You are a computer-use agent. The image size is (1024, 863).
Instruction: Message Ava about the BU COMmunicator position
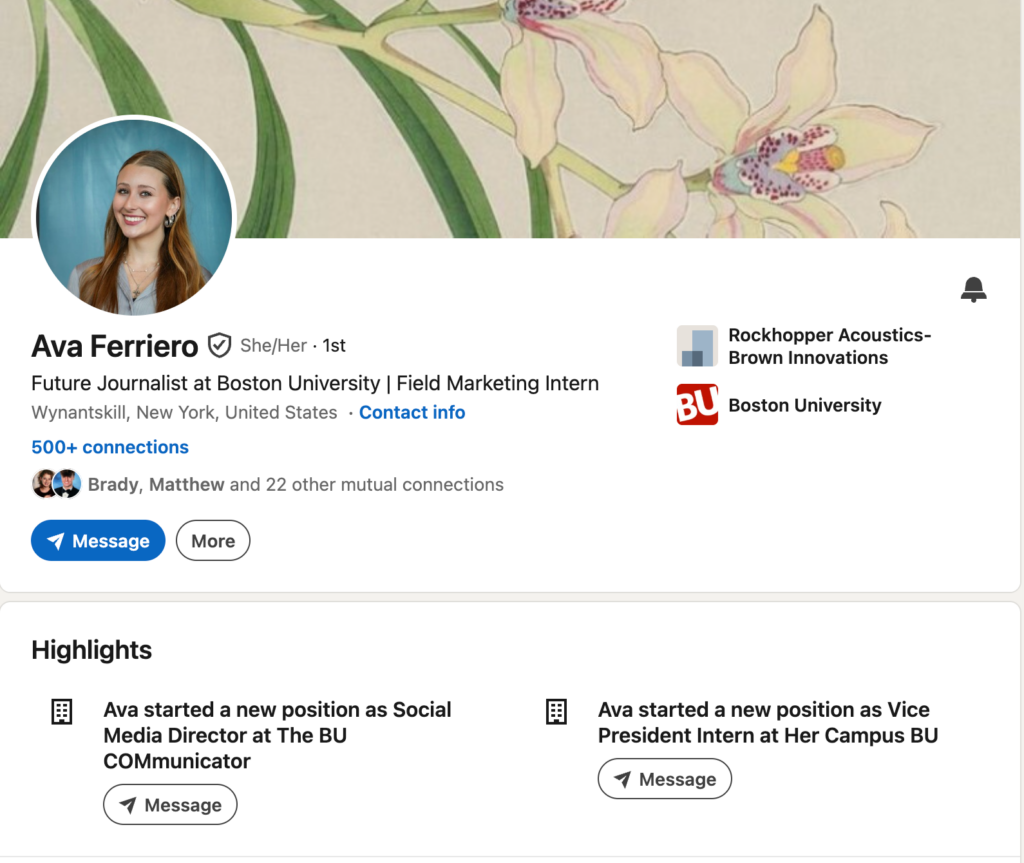point(170,805)
